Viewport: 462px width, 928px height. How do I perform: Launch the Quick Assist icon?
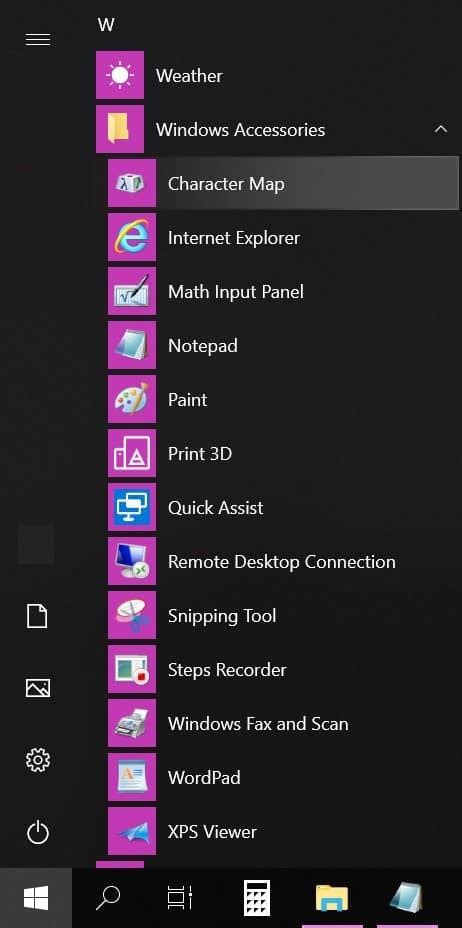coord(131,507)
